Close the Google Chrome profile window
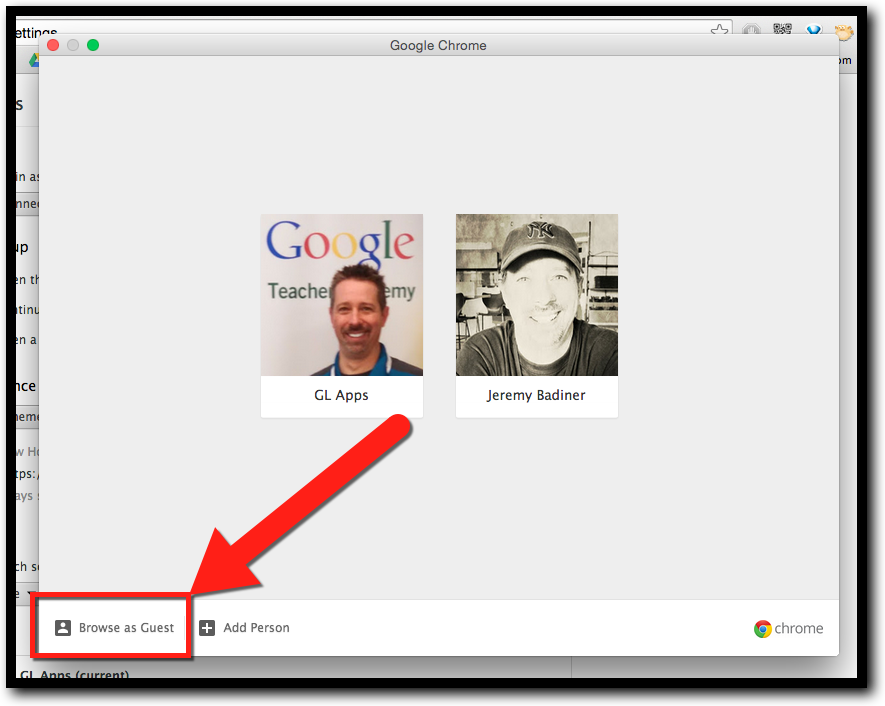 pos(53,45)
